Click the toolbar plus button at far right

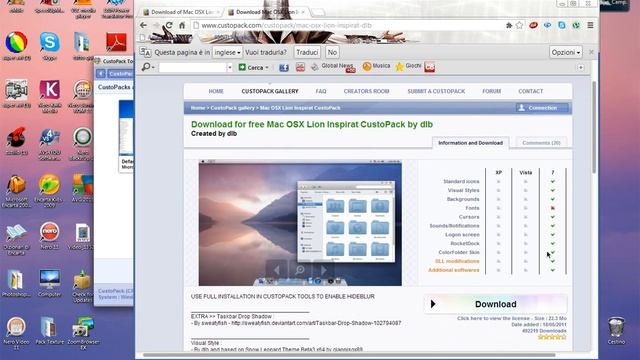click(580, 67)
